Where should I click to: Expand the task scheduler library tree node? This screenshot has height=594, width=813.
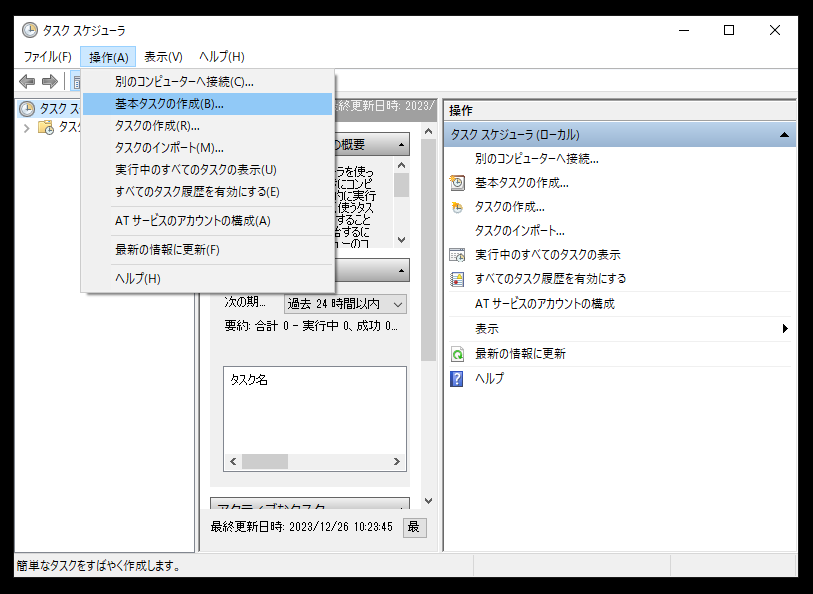click(x=26, y=127)
